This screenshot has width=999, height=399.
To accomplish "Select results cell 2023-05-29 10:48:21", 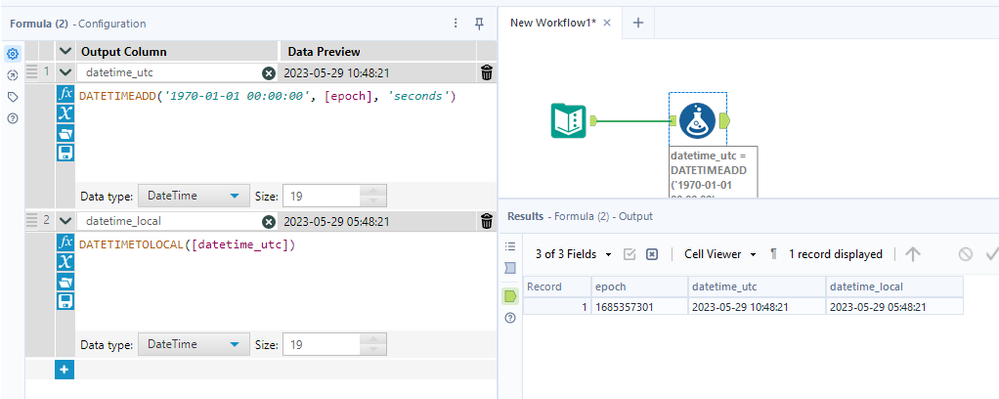I will [757, 307].
